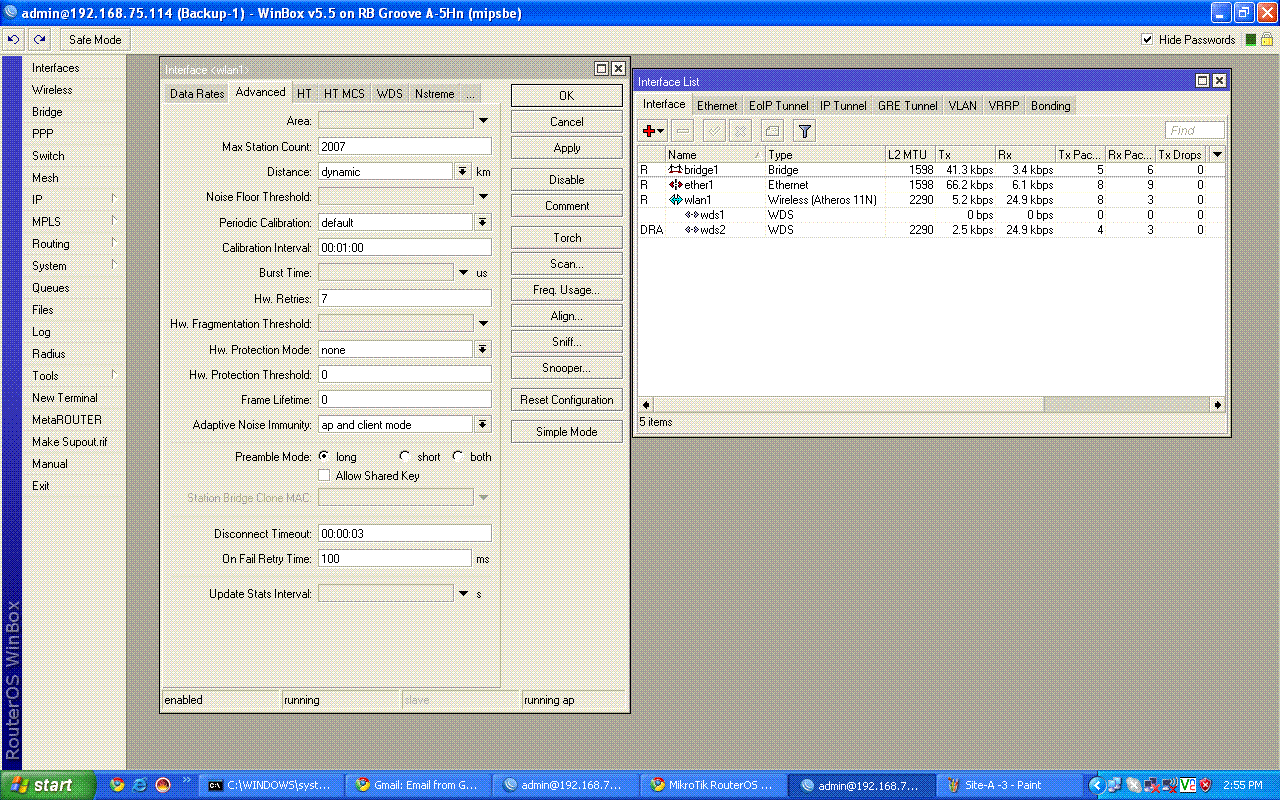Viewport: 1280px width, 800px height.
Task: Expand the Burst Time field arrow
Action: pyautogui.click(x=463, y=273)
